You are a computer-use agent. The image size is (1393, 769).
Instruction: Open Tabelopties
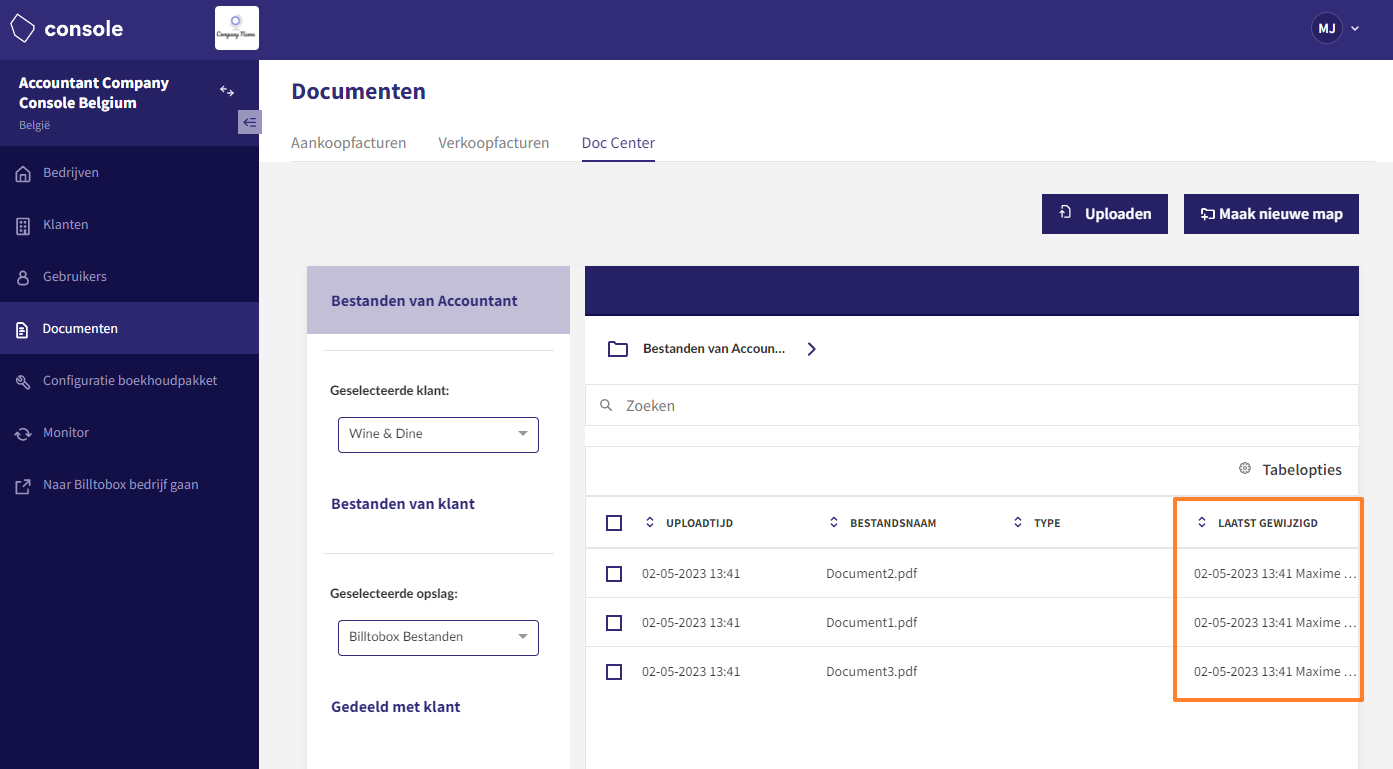[1302, 470]
